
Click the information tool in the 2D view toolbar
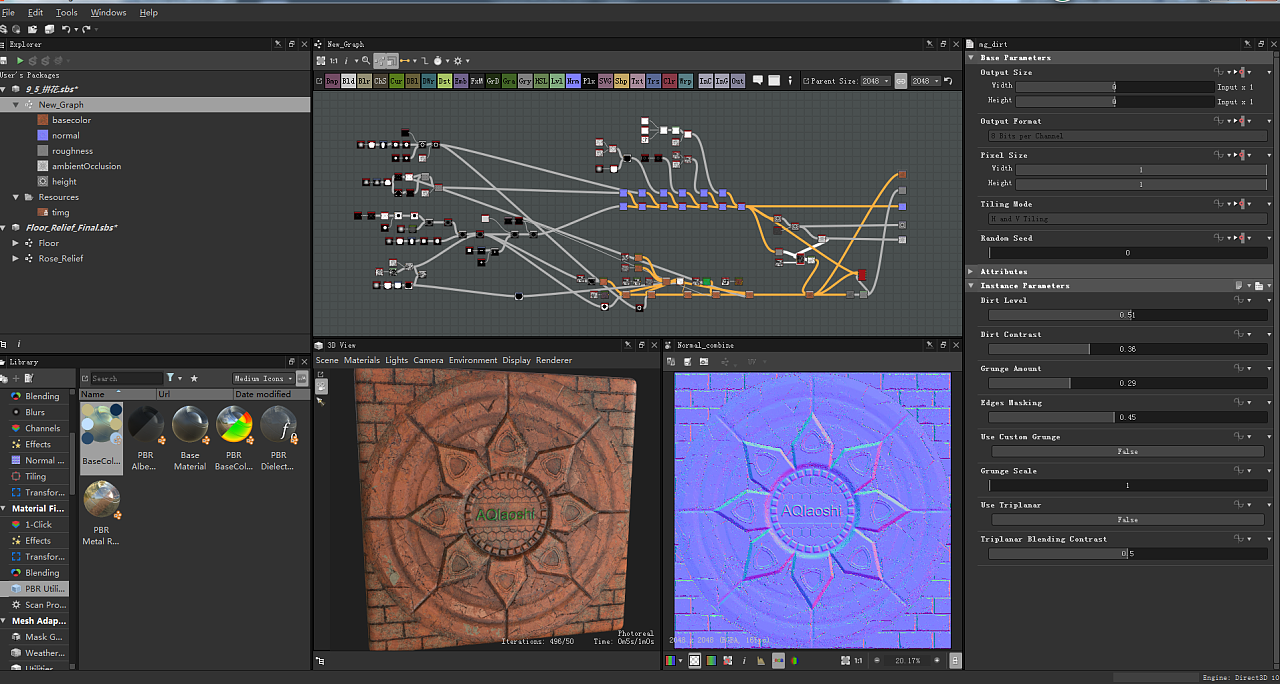click(x=744, y=660)
